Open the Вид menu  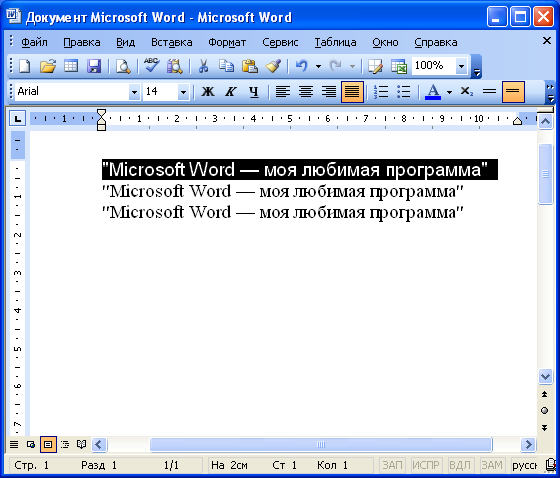(x=126, y=42)
